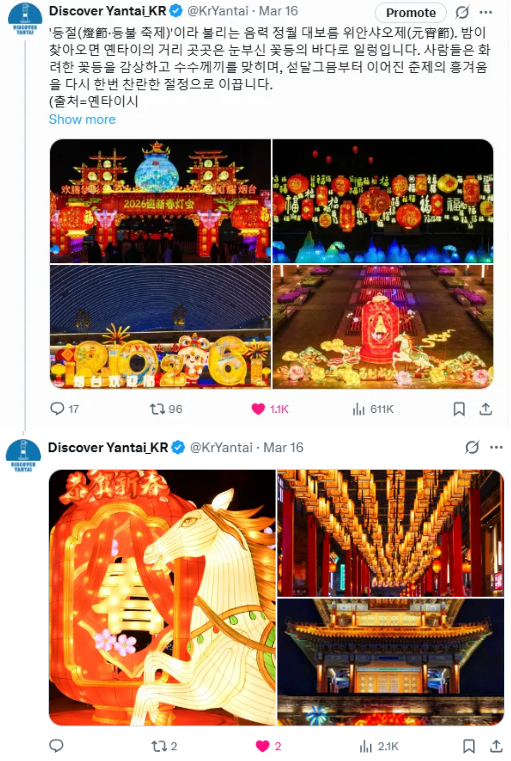Image resolution: width=511 pixels, height=761 pixels.
Task: Share the first tweet via upload icon
Action: (x=485, y=409)
